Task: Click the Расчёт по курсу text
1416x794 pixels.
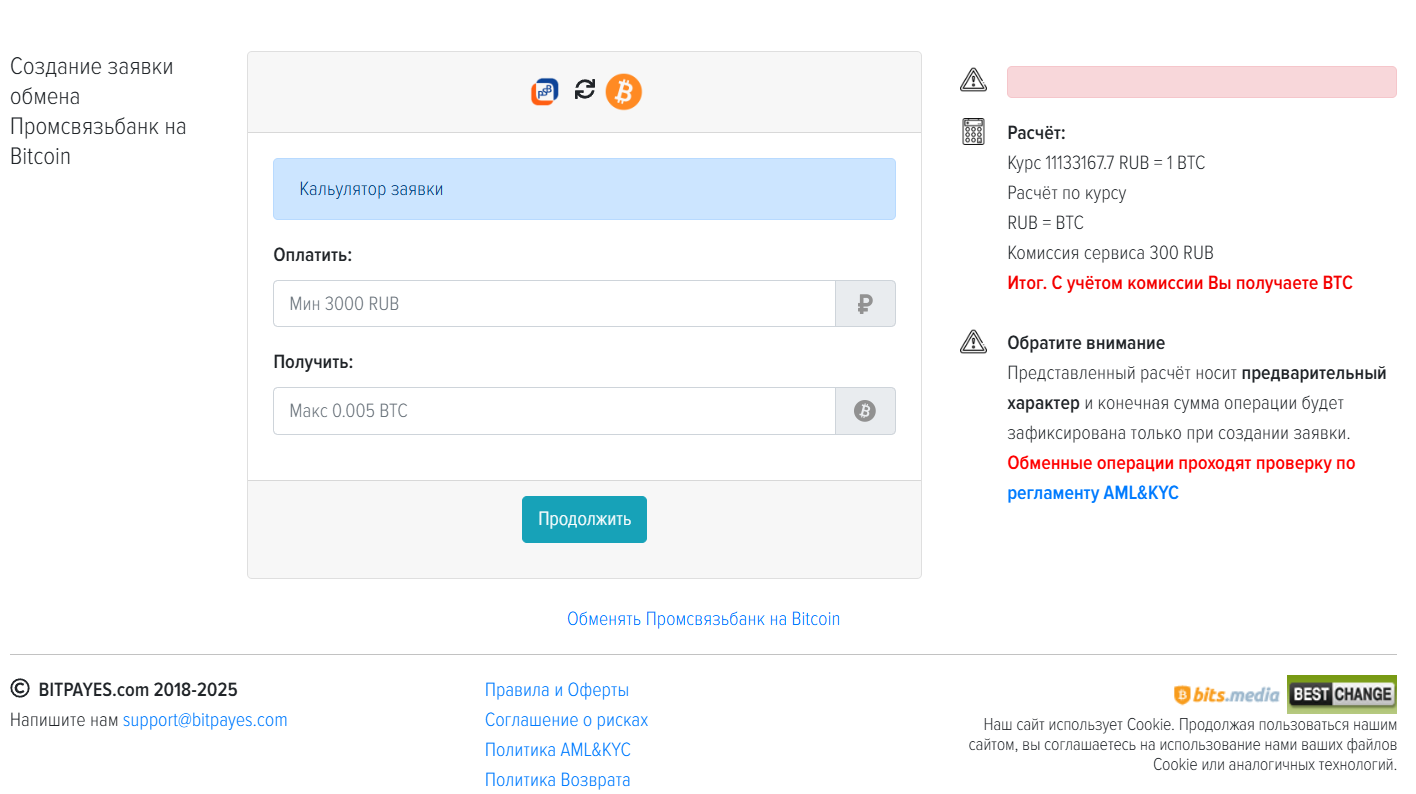Action: 1067,193
